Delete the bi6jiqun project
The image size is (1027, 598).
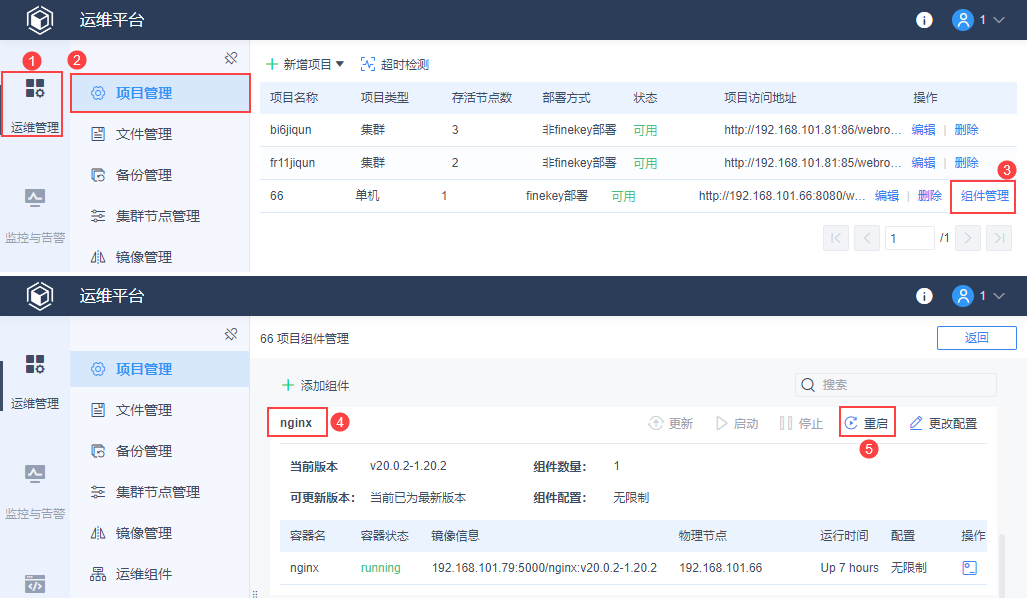click(x=966, y=130)
